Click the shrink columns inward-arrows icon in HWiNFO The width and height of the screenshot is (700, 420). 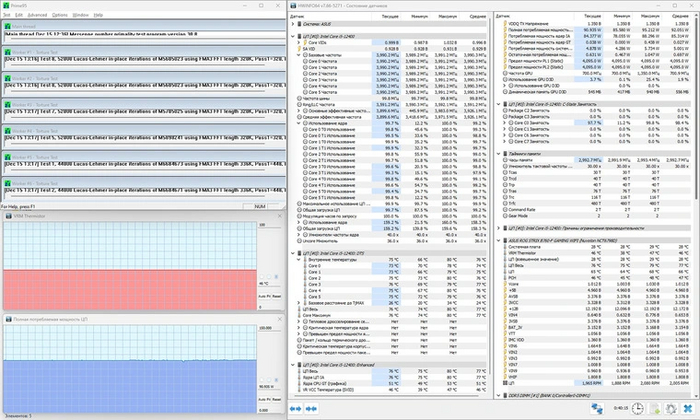[x=310, y=409]
